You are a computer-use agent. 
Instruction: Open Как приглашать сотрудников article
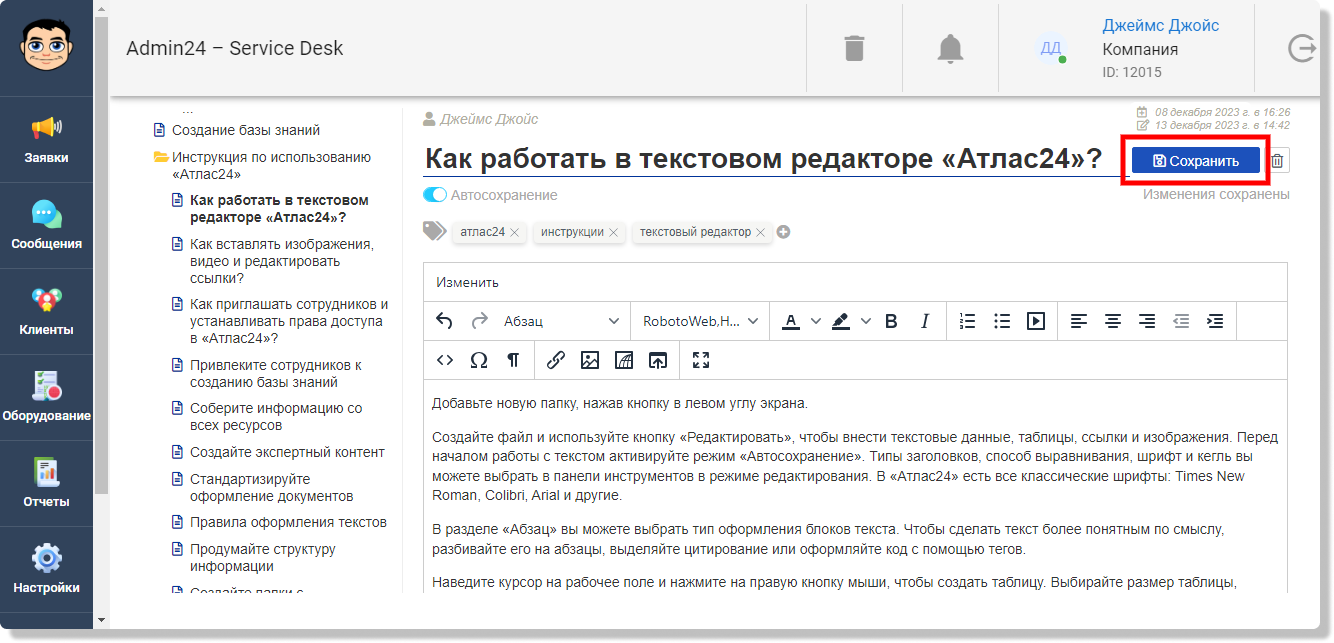point(289,321)
